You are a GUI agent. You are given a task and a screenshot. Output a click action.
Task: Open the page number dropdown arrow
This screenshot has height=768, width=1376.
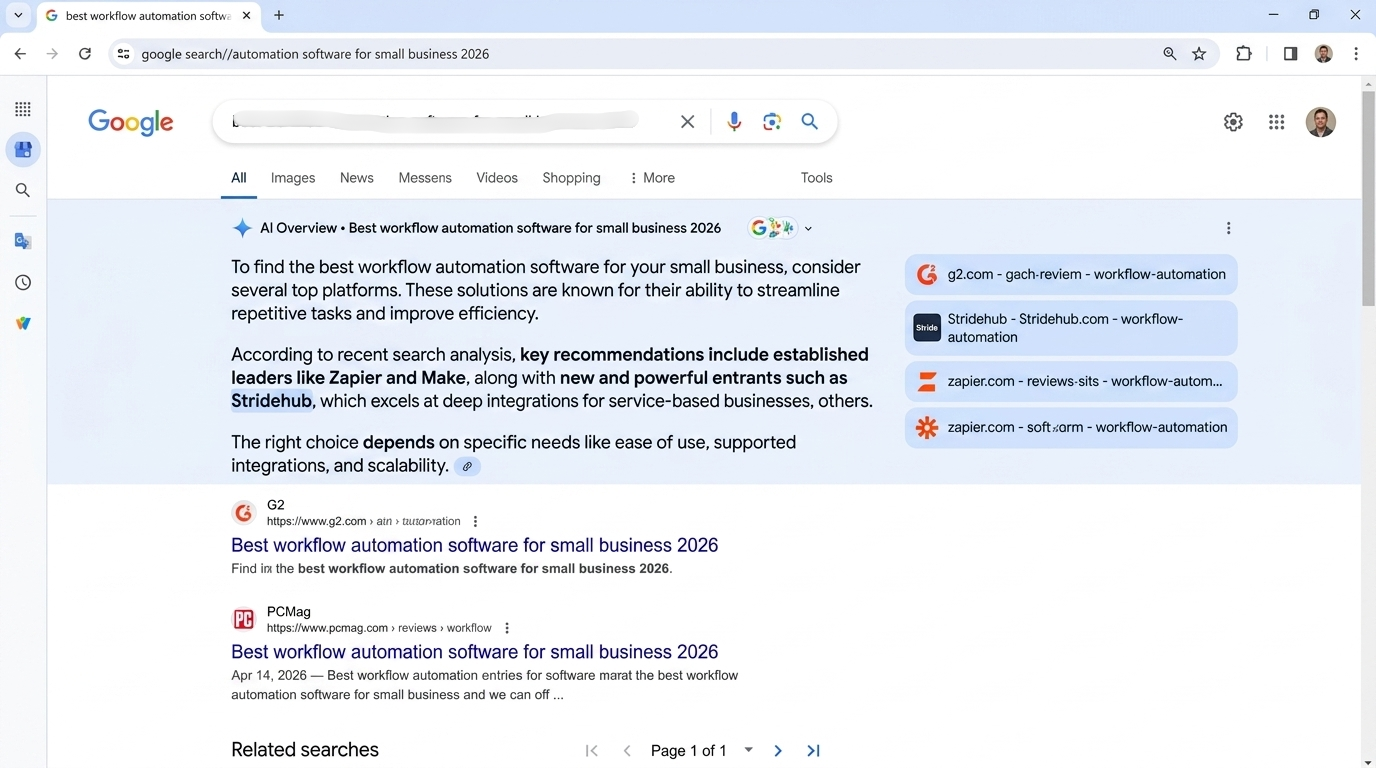(x=748, y=750)
